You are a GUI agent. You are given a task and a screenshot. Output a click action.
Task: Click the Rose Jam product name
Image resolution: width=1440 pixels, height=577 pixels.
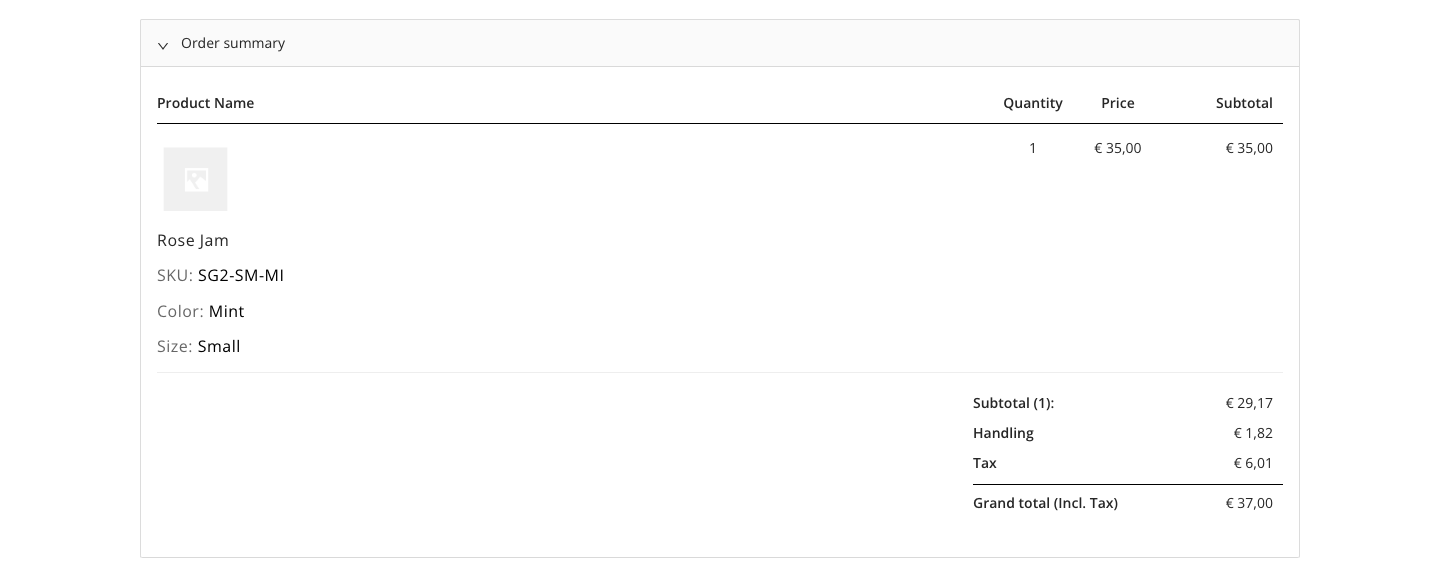pyautogui.click(x=193, y=240)
